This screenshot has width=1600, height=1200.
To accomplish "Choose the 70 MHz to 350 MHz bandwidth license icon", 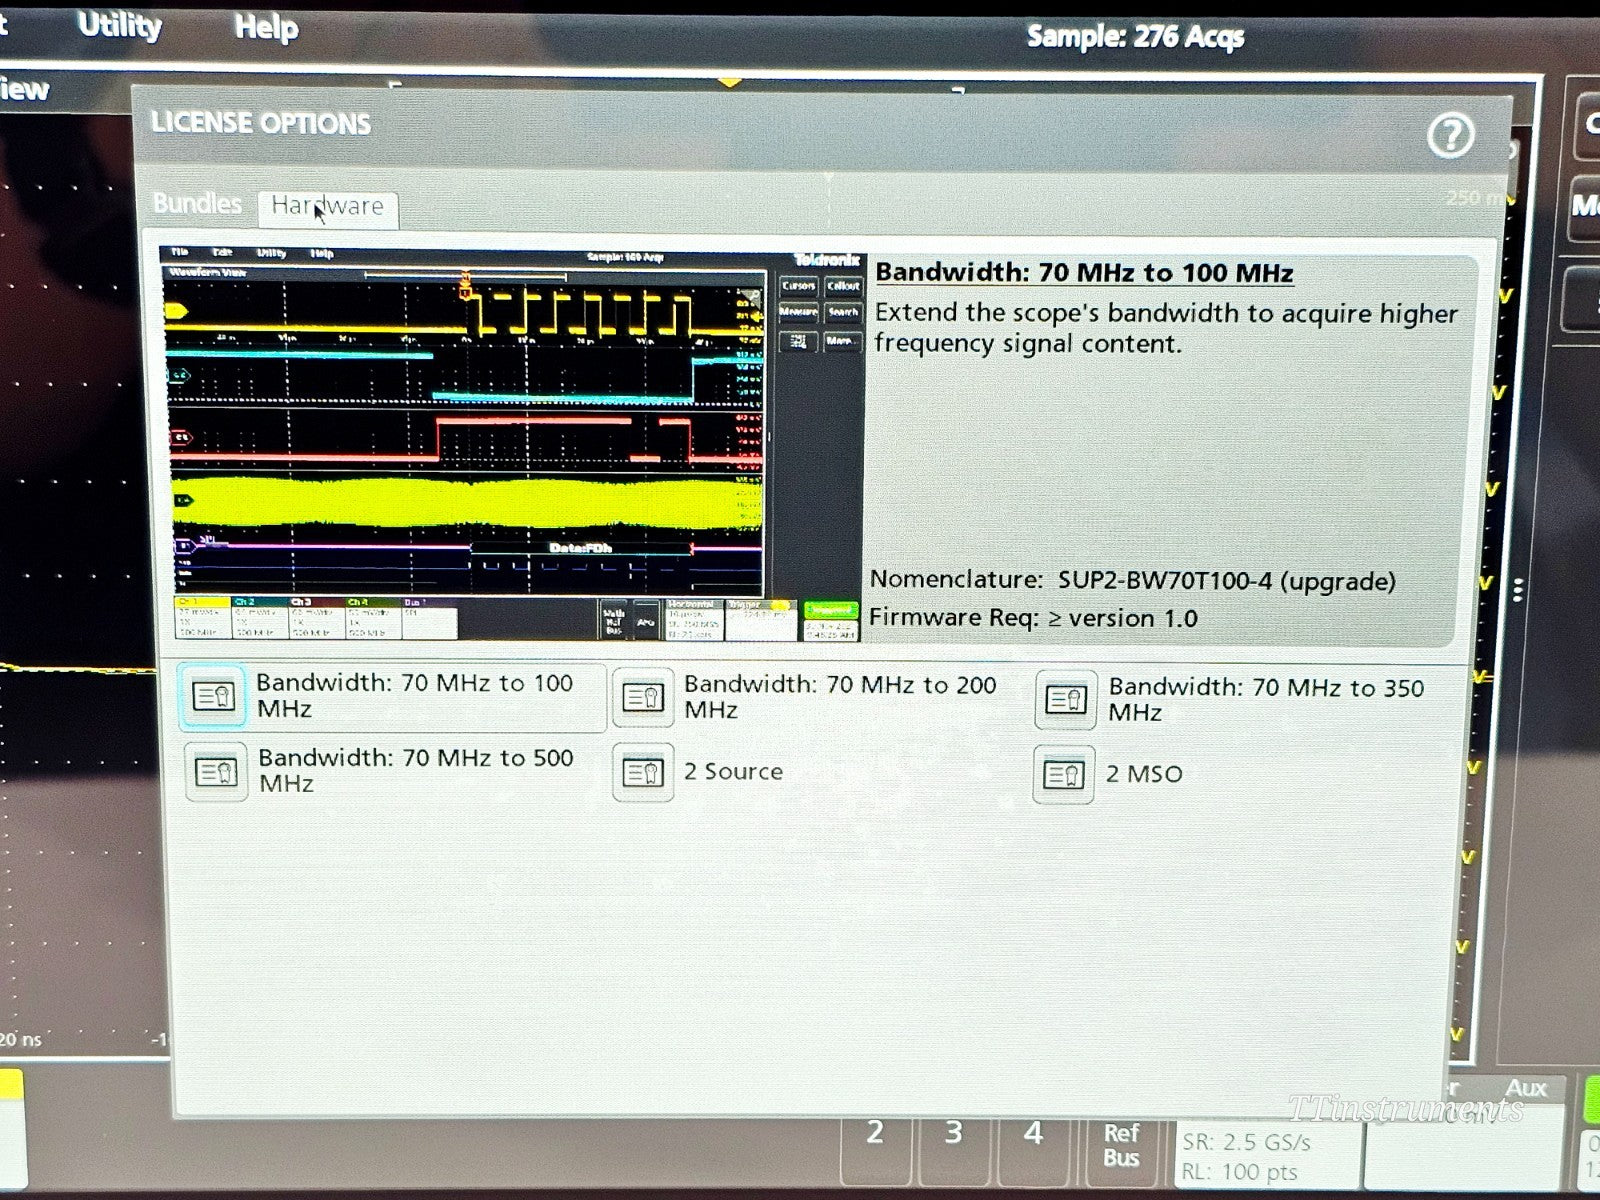I will [1065, 699].
